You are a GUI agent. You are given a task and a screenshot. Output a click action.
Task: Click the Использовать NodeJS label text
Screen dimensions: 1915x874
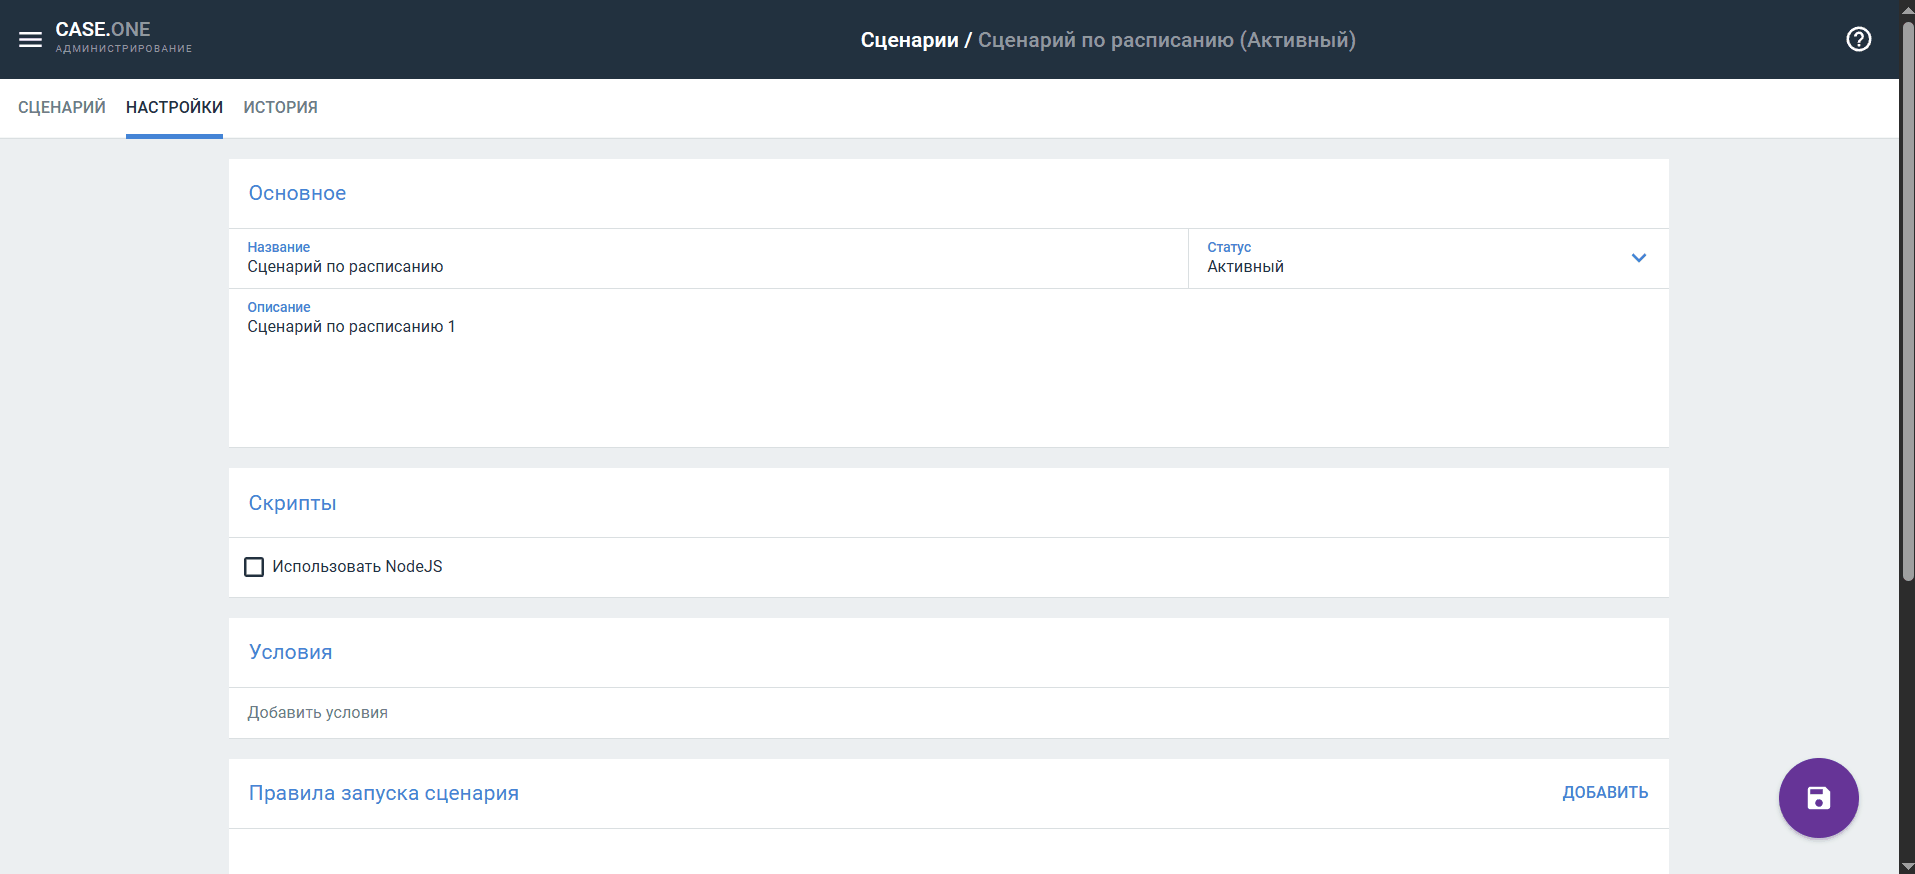click(x=357, y=567)
